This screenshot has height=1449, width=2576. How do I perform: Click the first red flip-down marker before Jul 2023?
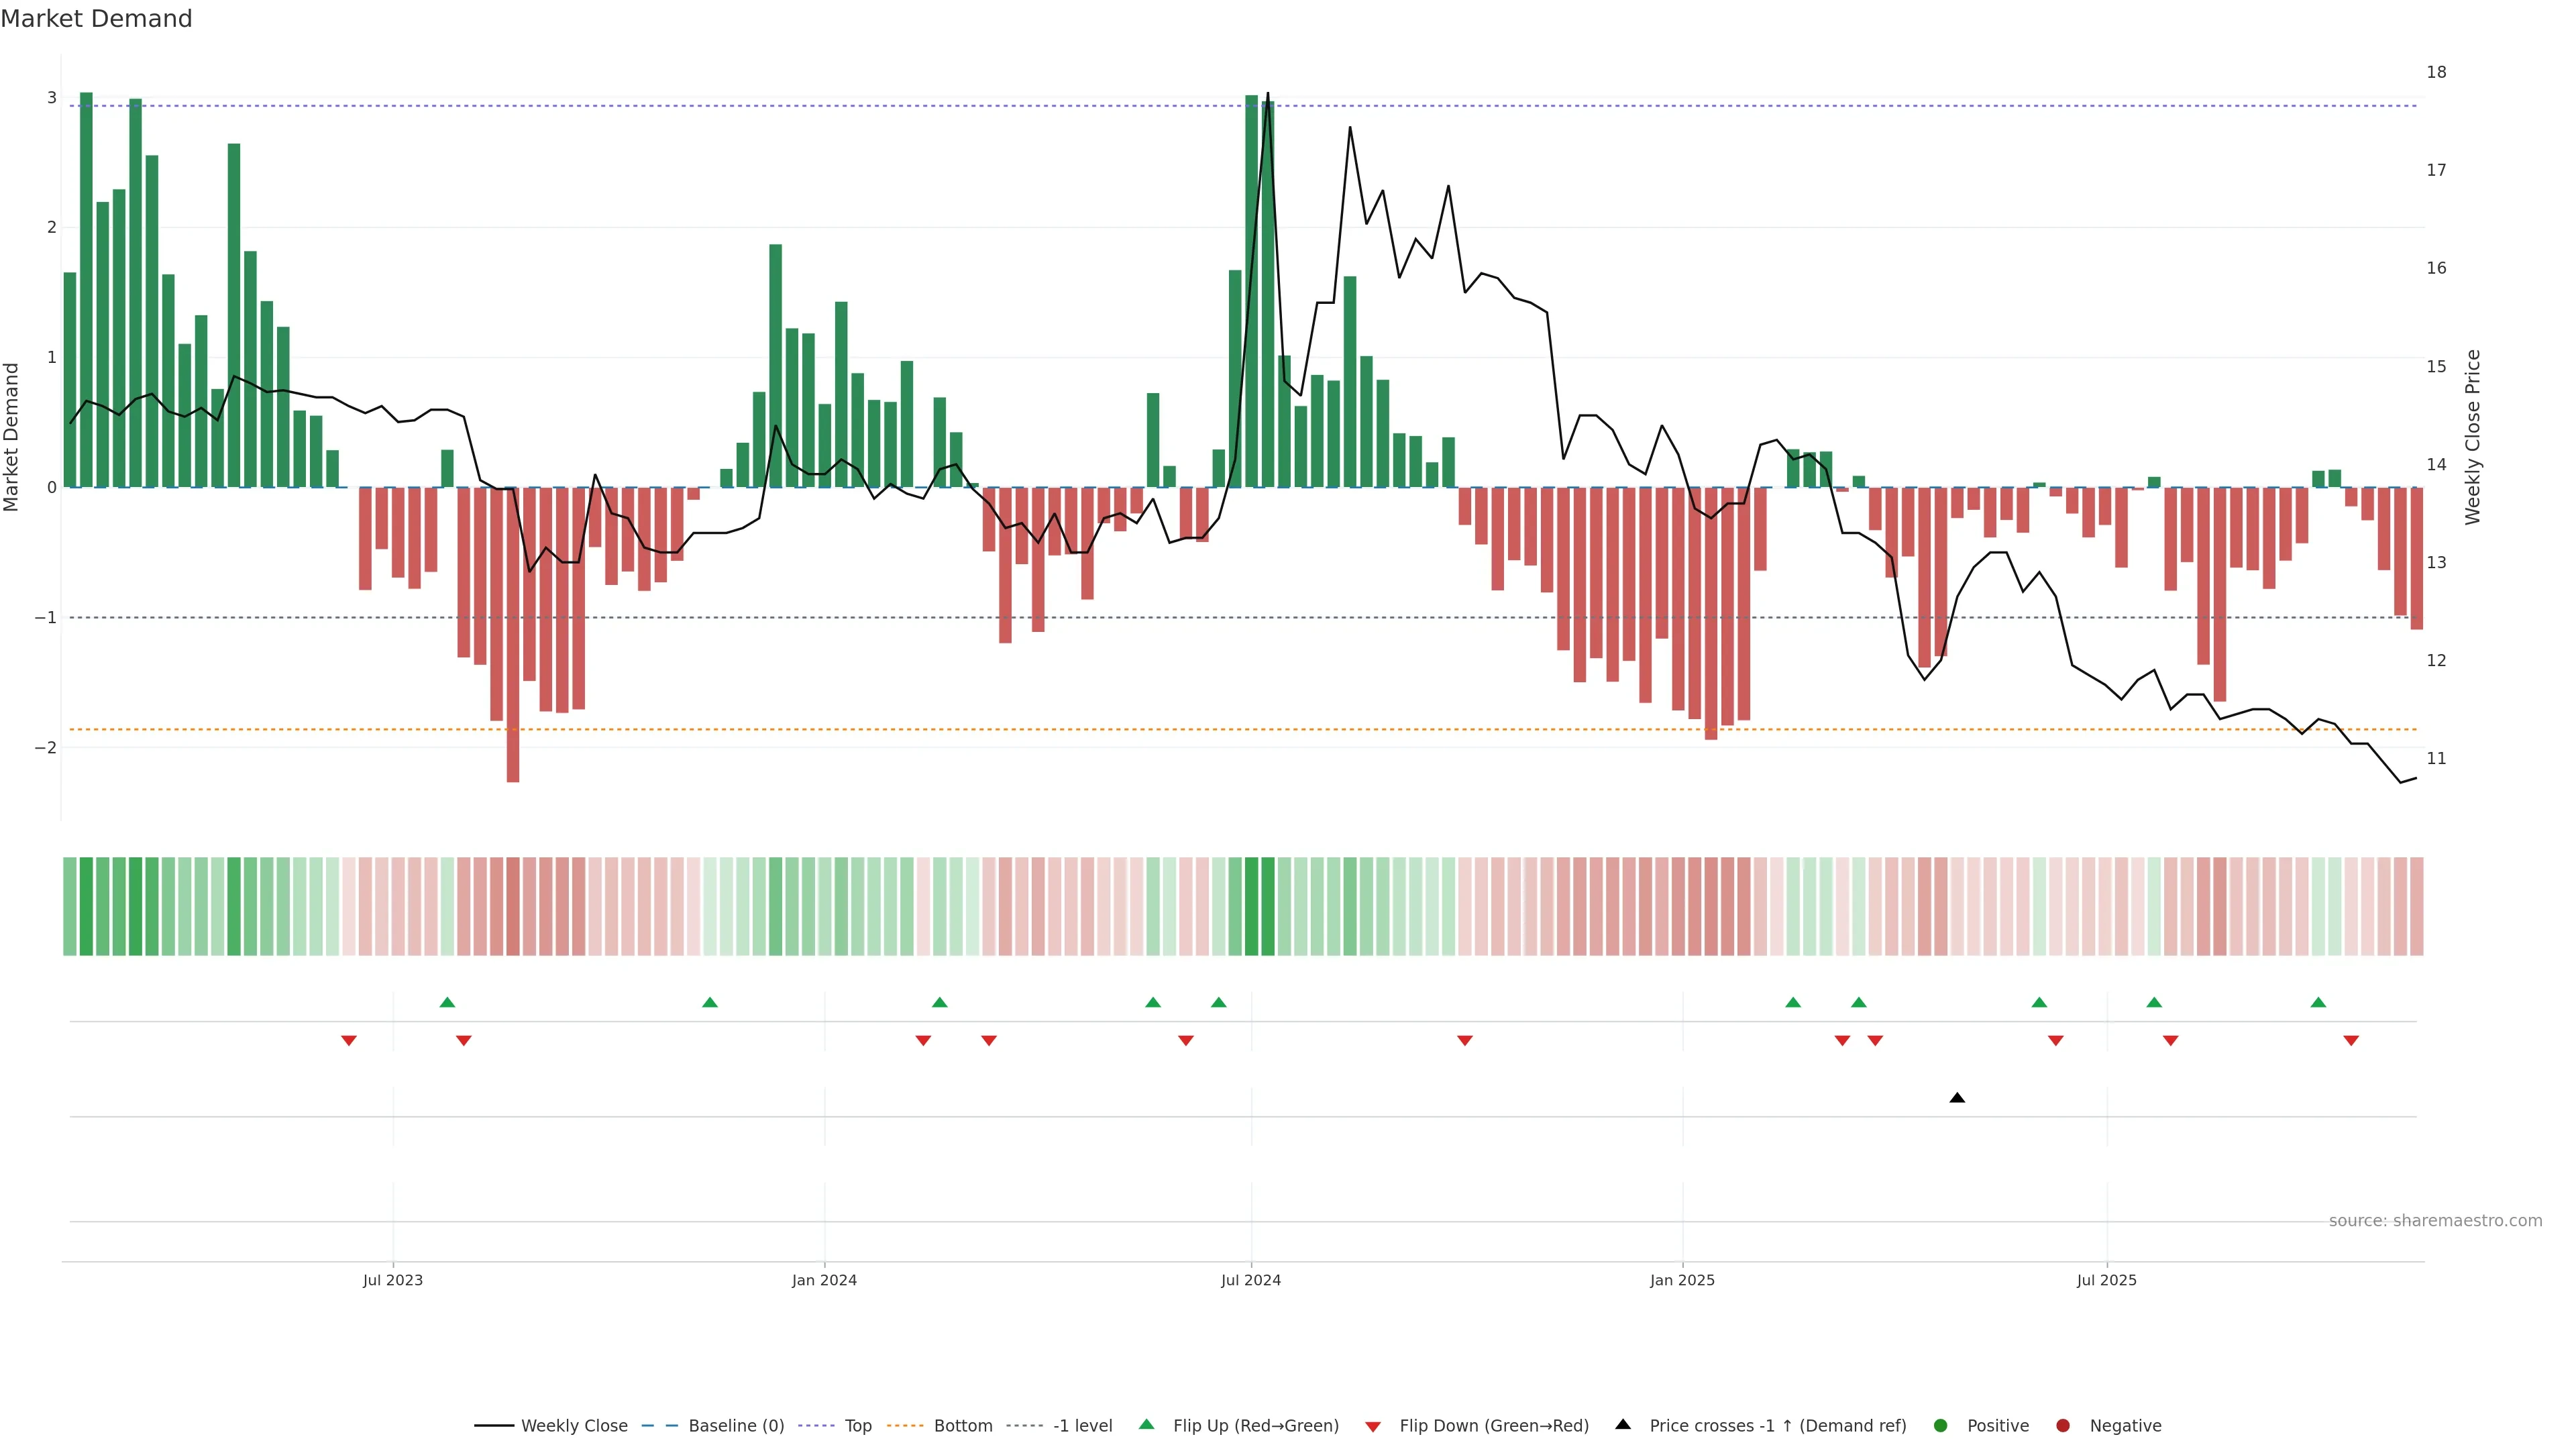click(349, 1041)
